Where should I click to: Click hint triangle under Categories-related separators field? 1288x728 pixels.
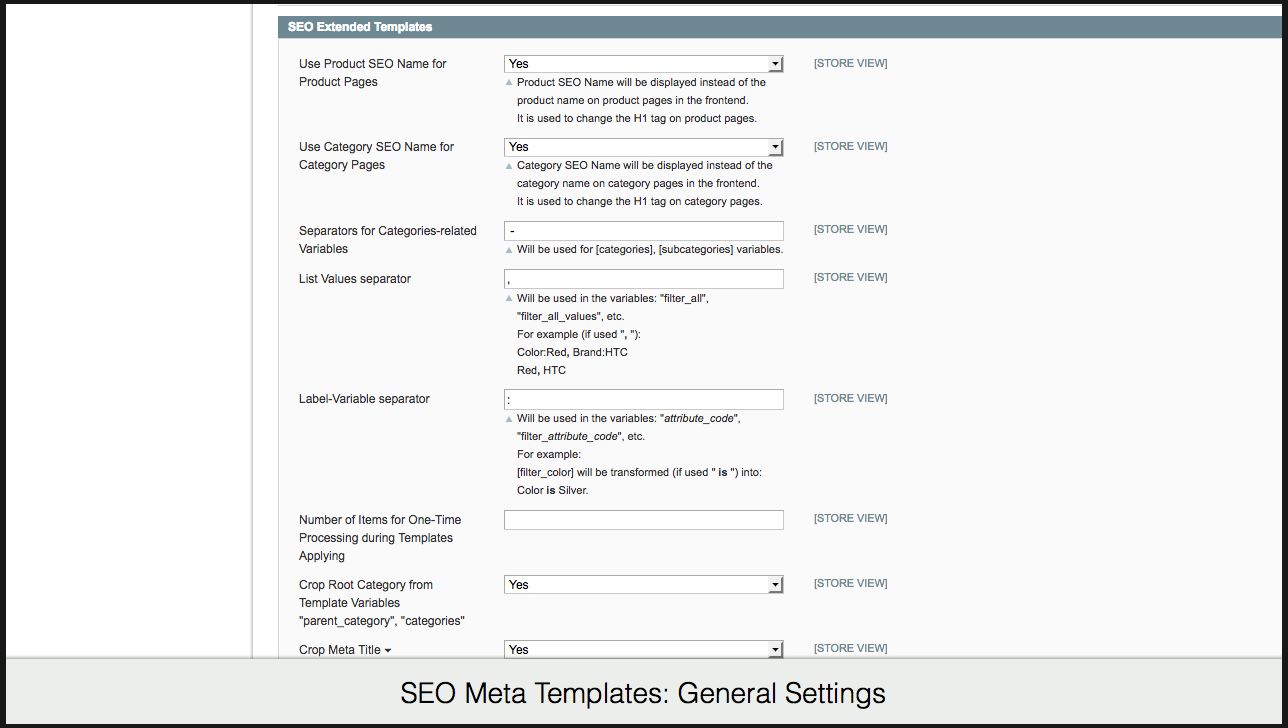coord(509,250)
